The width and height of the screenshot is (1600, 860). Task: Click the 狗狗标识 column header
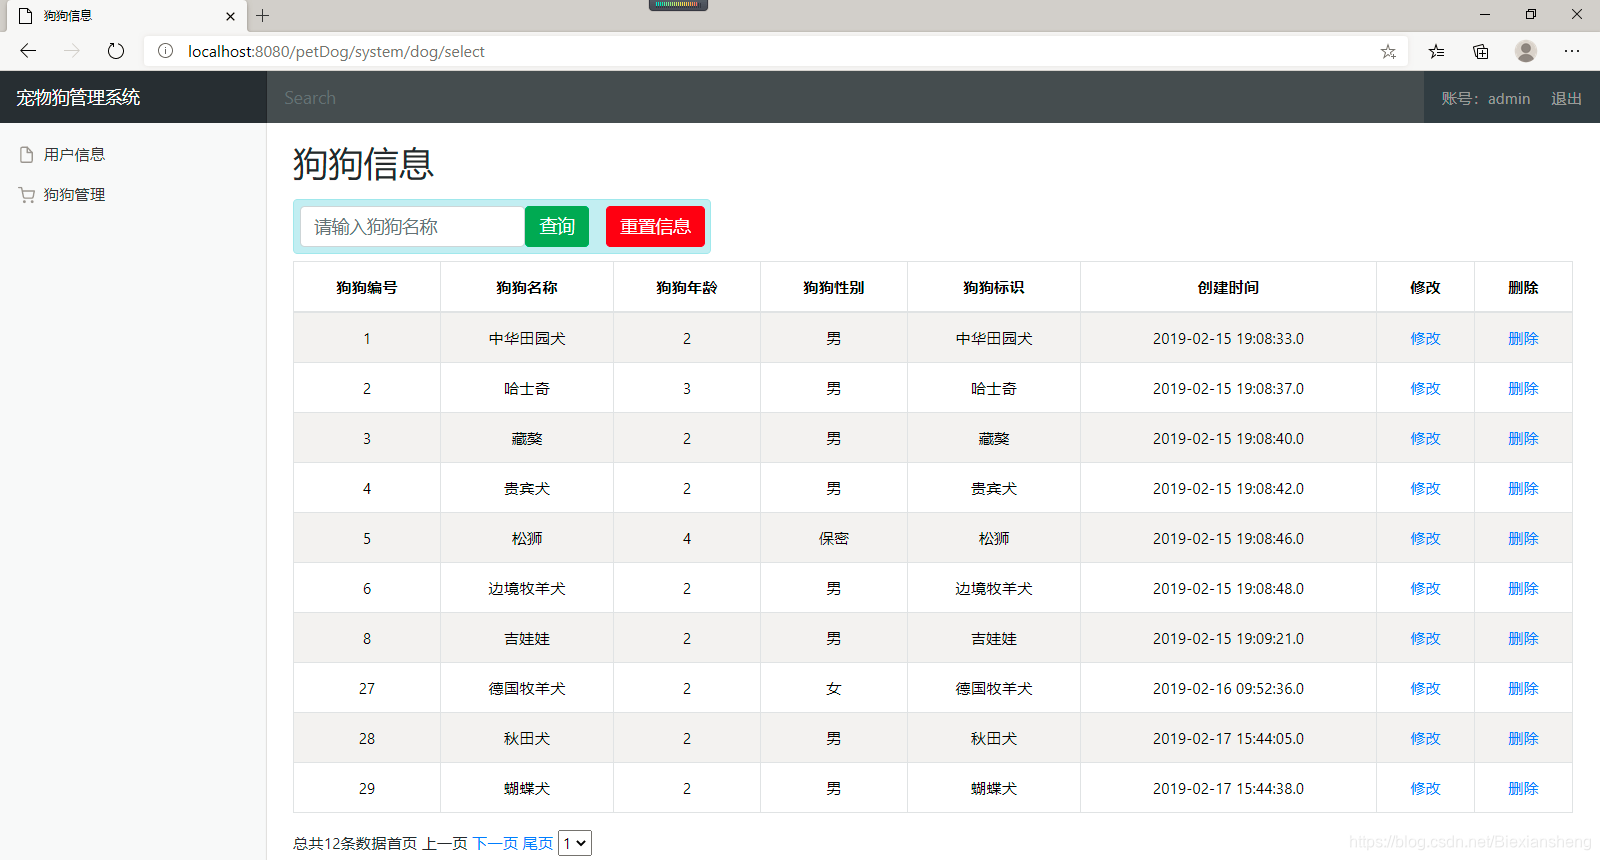(994, 287)
